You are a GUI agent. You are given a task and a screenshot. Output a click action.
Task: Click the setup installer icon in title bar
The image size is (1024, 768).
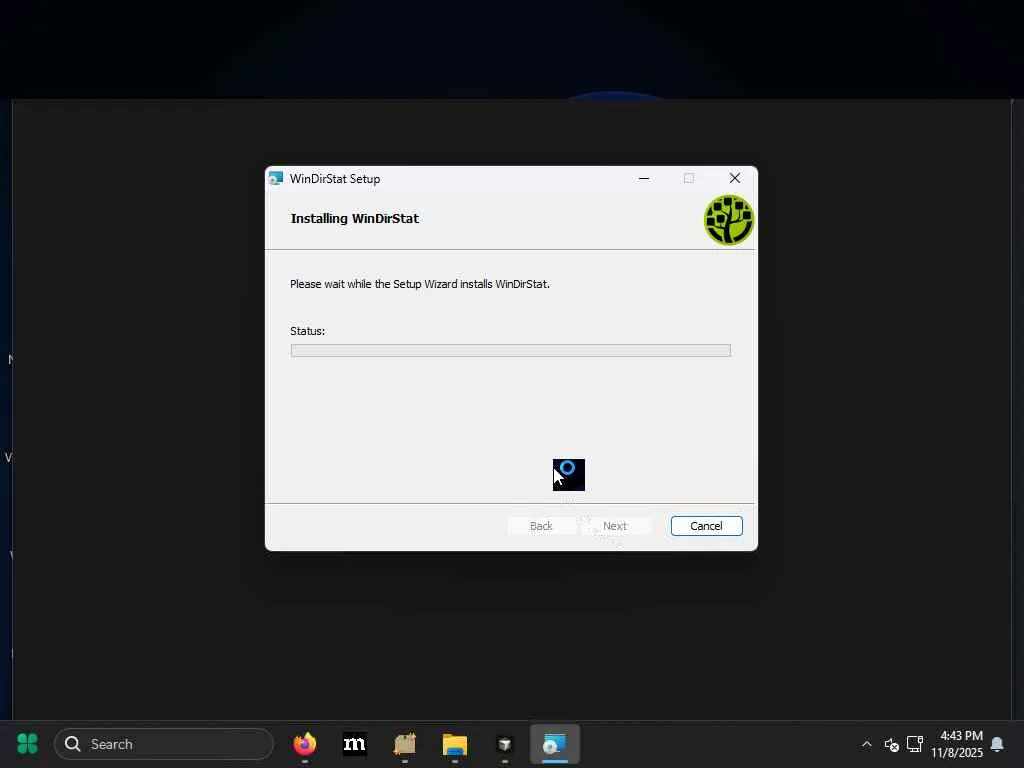[276, 178]
